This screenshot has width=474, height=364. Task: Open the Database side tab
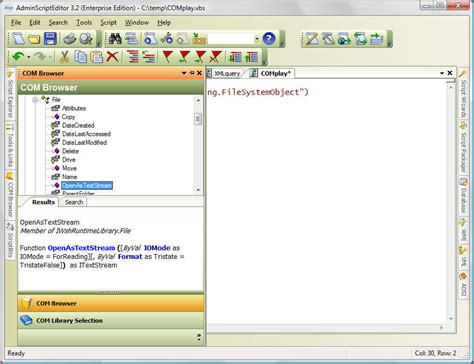[x=463, y=196]
